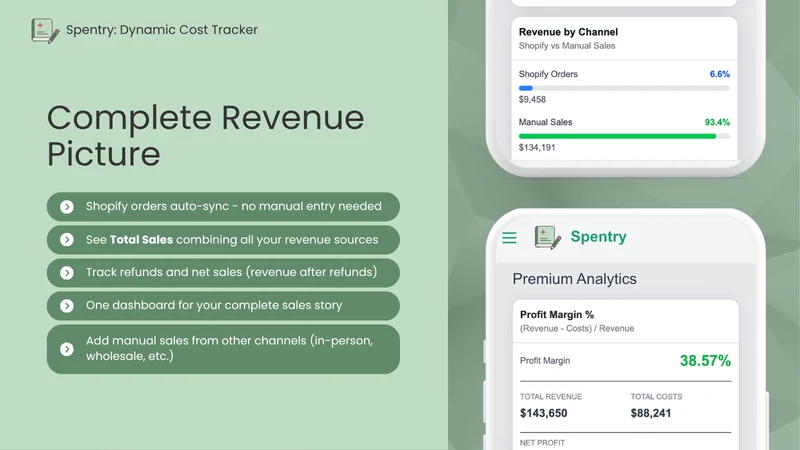800x450 pixels.
Task: Click the Shopify Orders label
Action: [548, 74]
